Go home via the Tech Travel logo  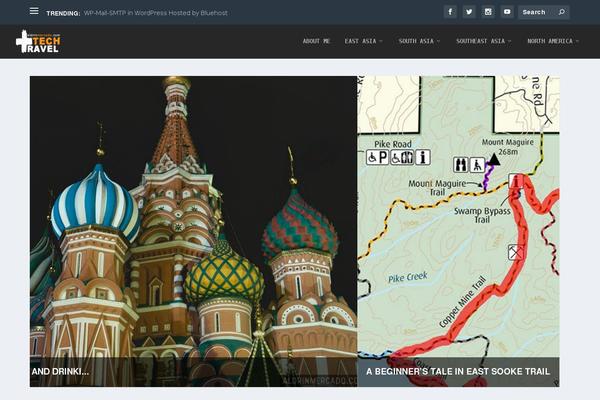click(38, 41)
